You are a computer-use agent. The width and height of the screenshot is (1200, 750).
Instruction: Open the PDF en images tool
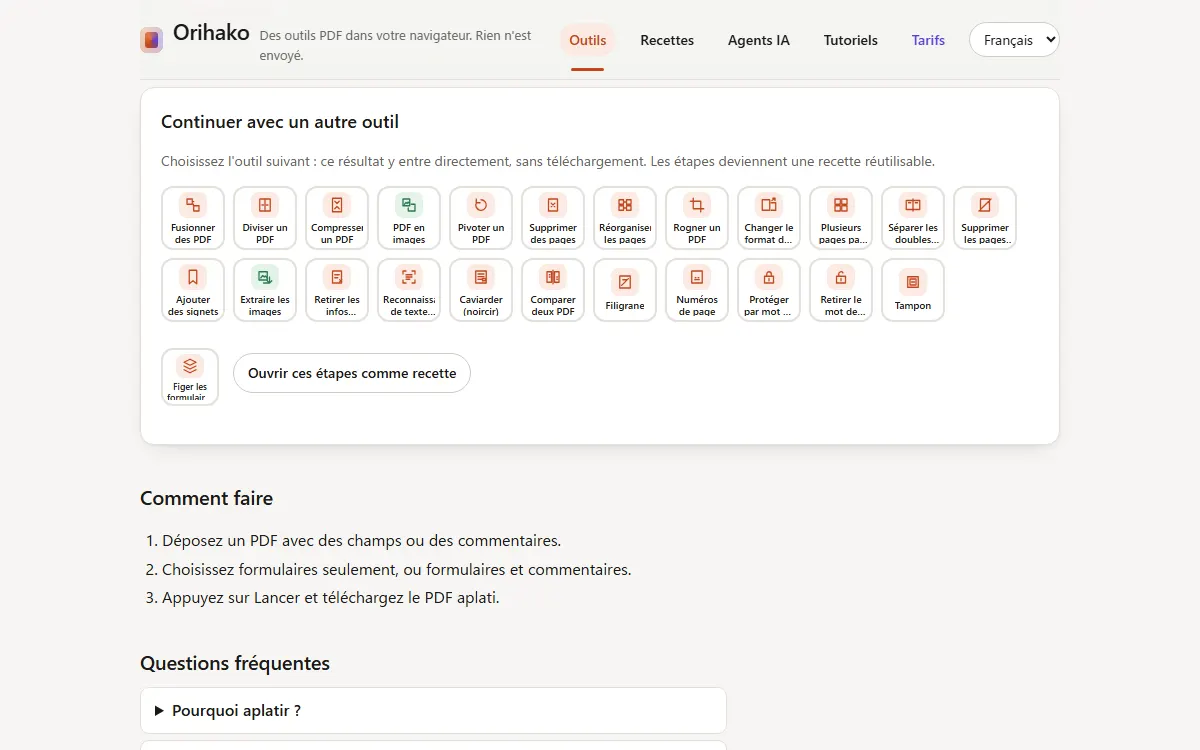click(409, 218)
